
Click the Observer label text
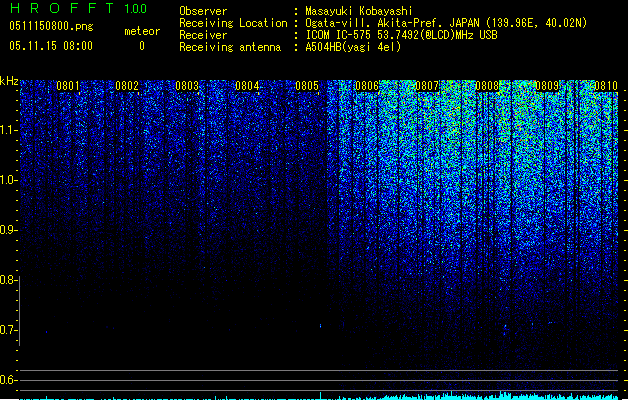pos(203,11)
